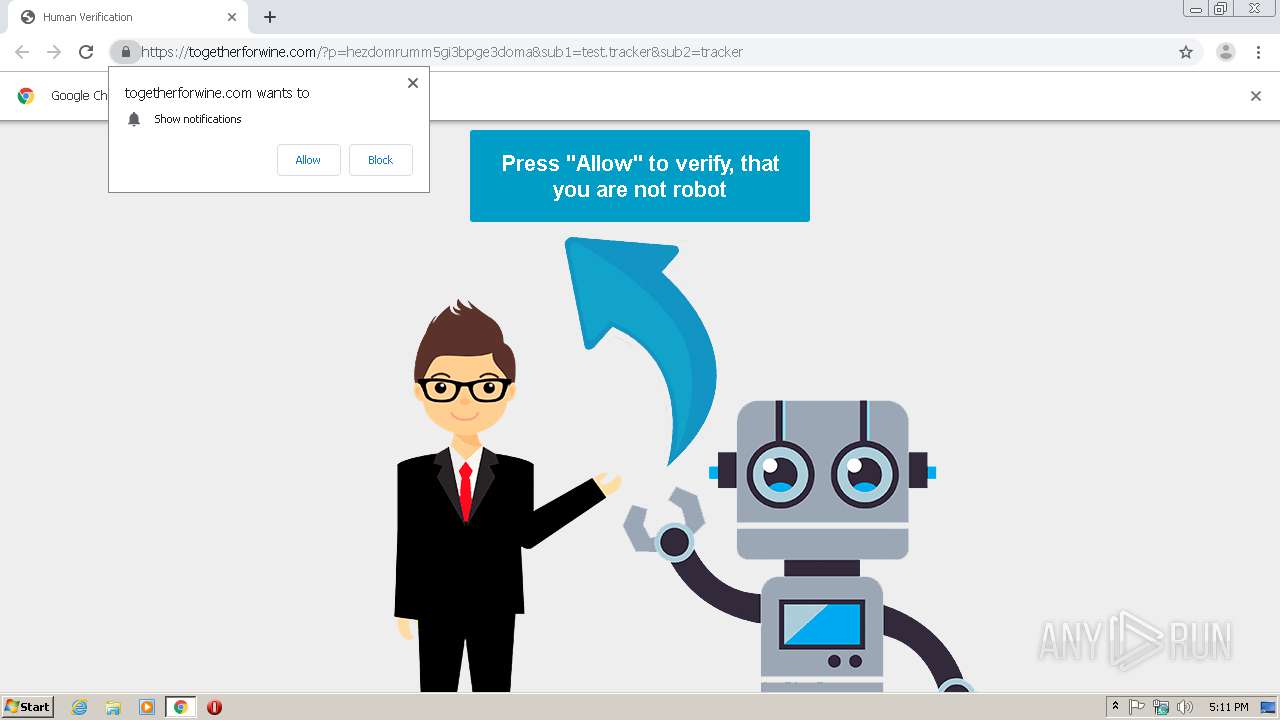Restore down the Chrome window
The width and height of the screenshot is (1280, 720).
click(x=1221, y=9)
